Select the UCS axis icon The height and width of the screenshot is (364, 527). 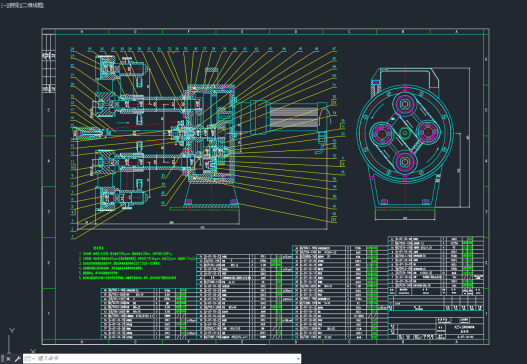pos(21,342)
